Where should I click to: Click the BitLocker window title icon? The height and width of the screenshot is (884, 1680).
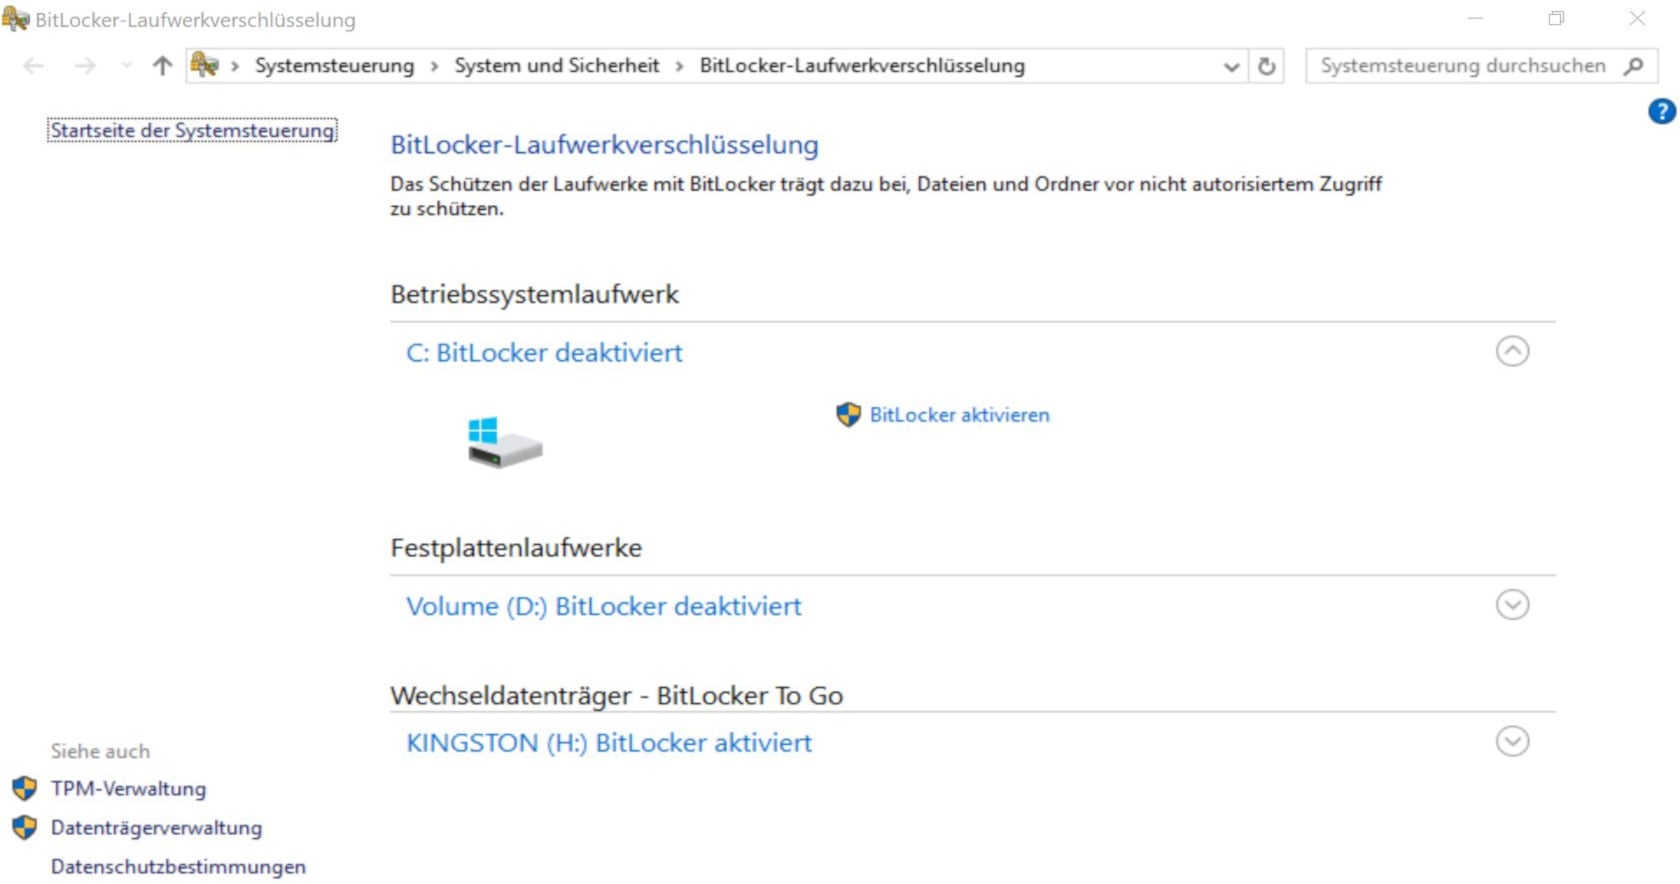click(16, 19)
